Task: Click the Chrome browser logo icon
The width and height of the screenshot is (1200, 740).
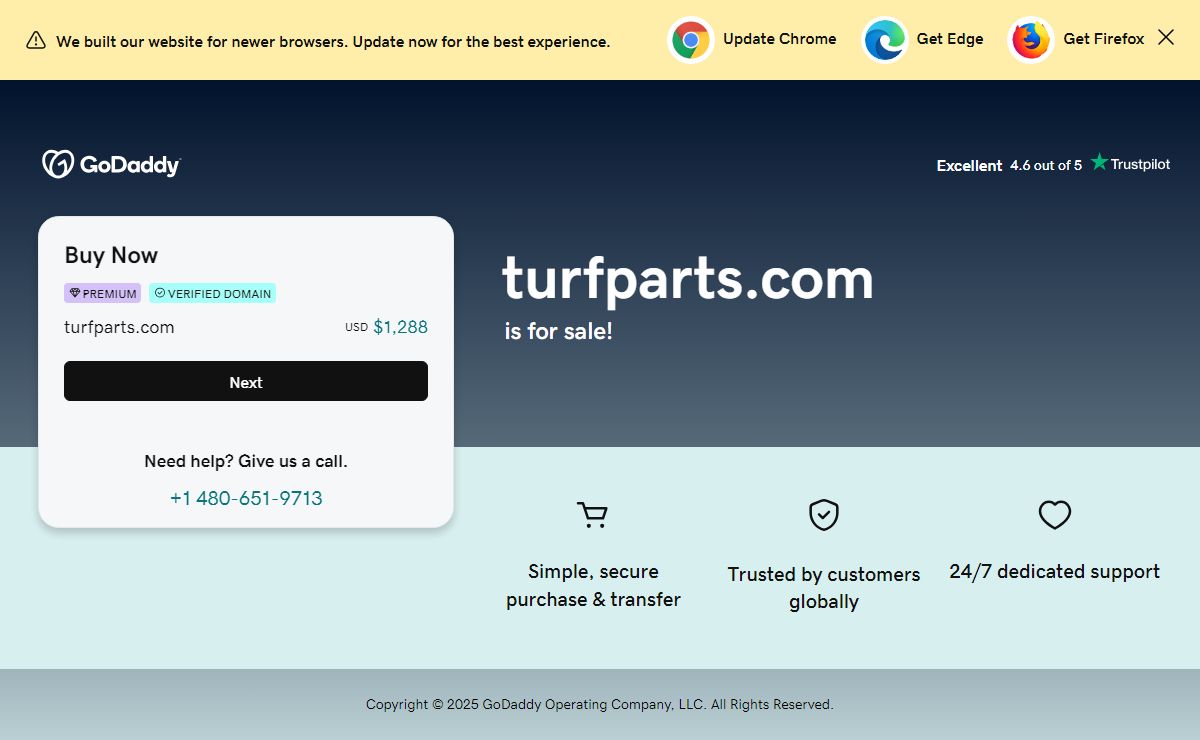Action: (x=691, y=40)
